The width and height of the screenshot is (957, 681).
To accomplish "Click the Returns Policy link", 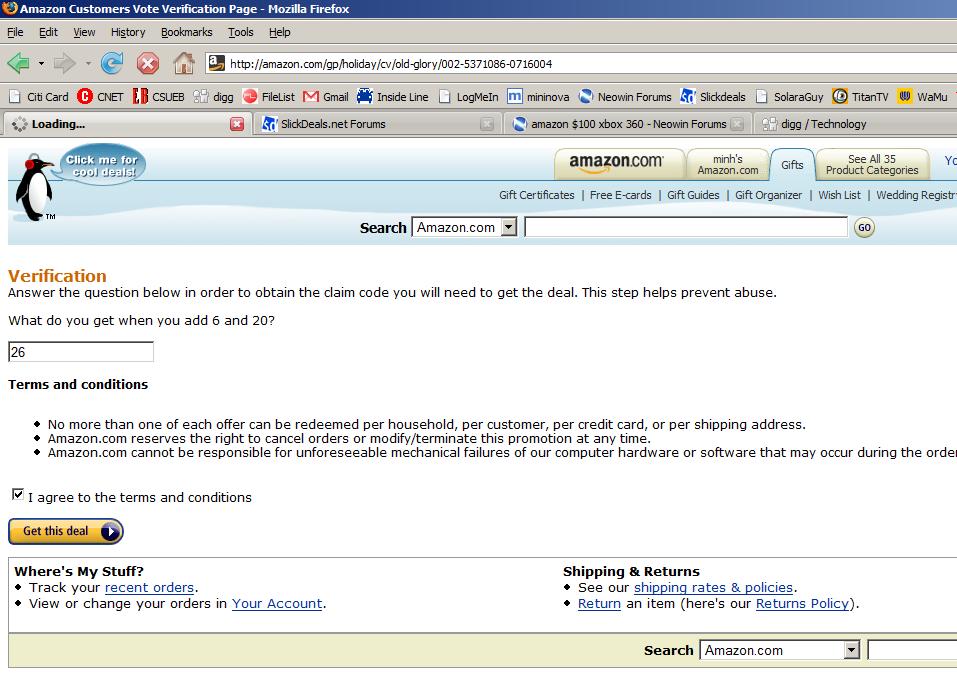I will (x=803, y=604).
